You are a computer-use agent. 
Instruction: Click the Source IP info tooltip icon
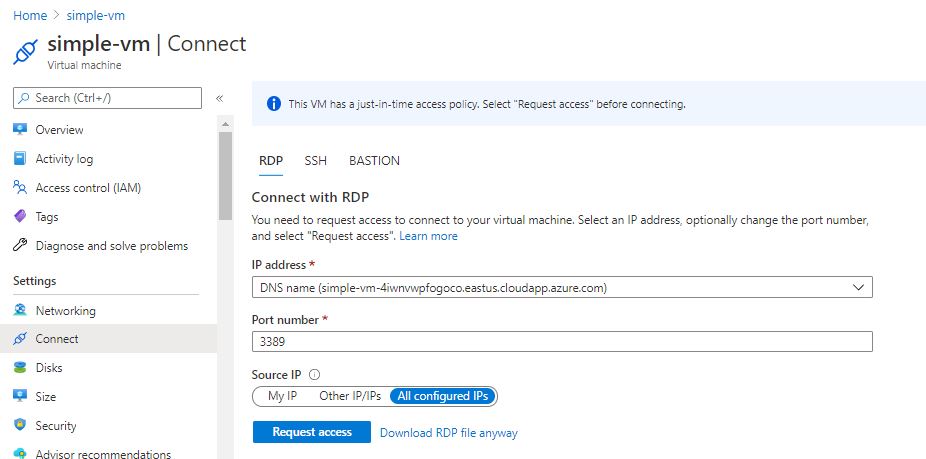pyautogui.click(x=314, y=375)
